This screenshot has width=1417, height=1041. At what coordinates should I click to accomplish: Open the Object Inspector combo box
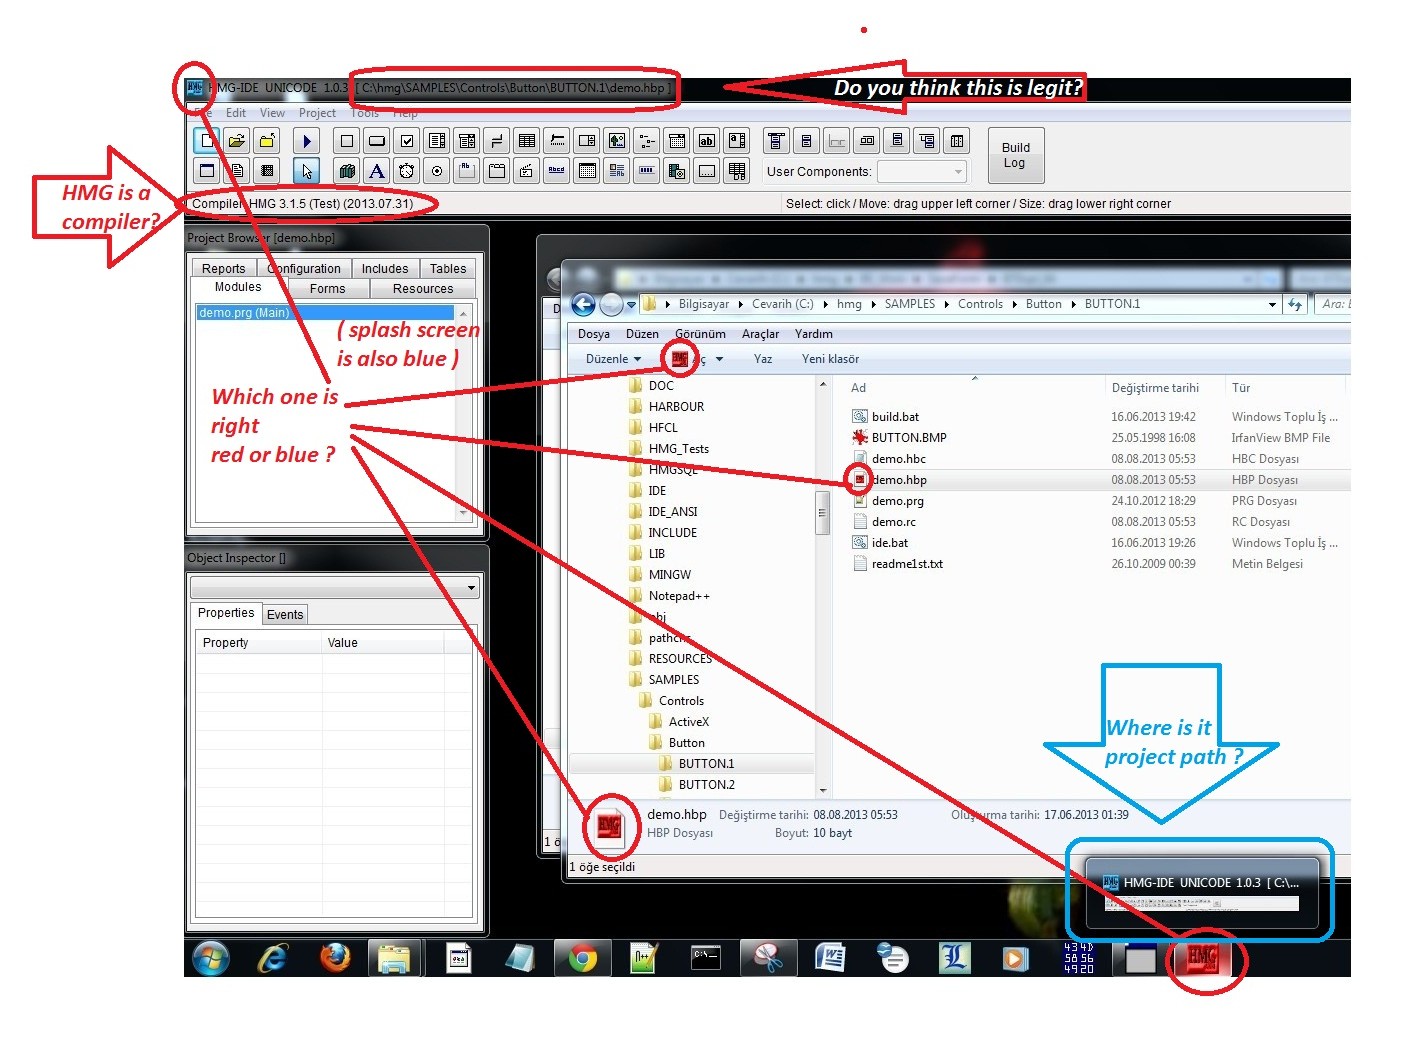(335, 587)
